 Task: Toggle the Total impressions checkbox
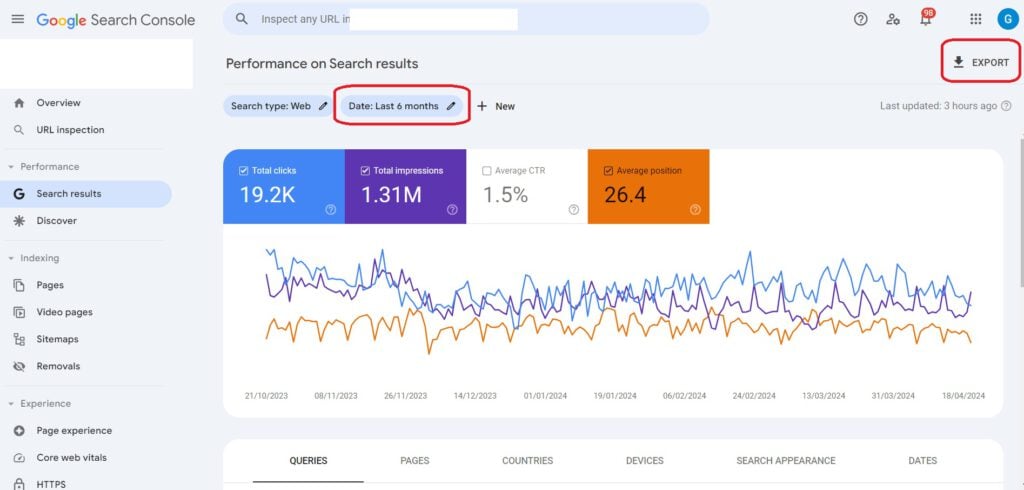click(366, 171)
